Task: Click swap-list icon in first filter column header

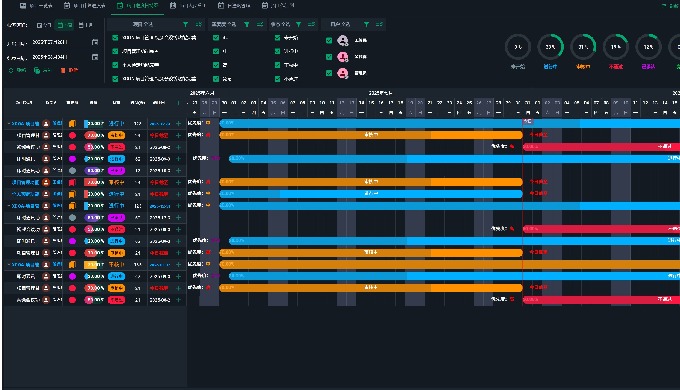Action: [199, 25]
